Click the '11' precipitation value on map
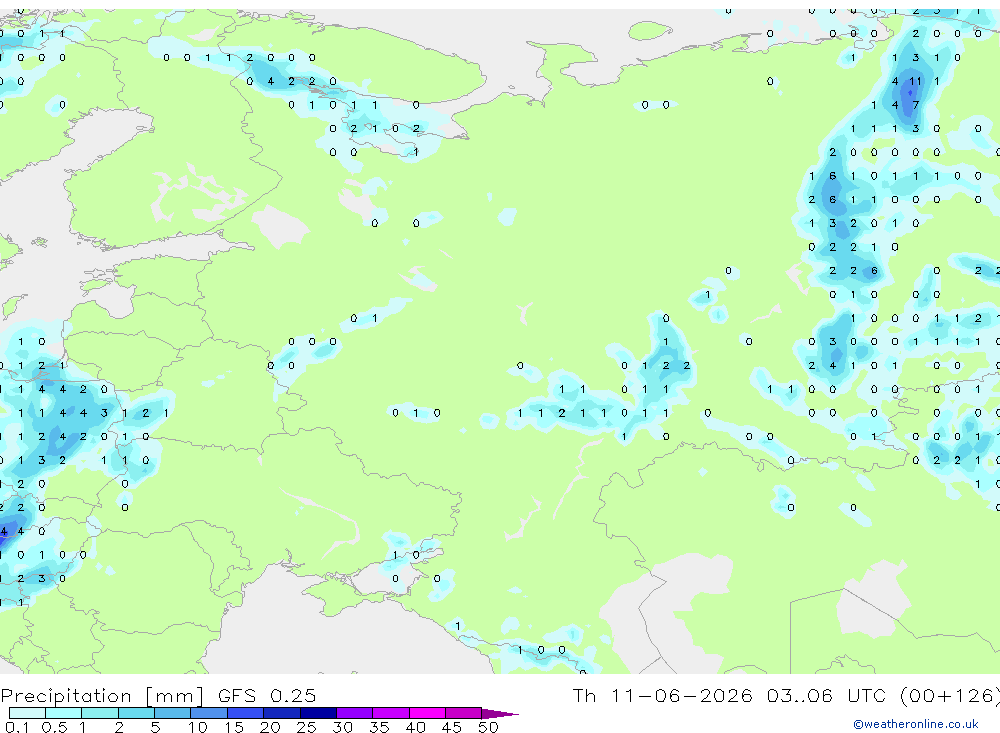Screen dimensions: 1000x733 (915, 81)
